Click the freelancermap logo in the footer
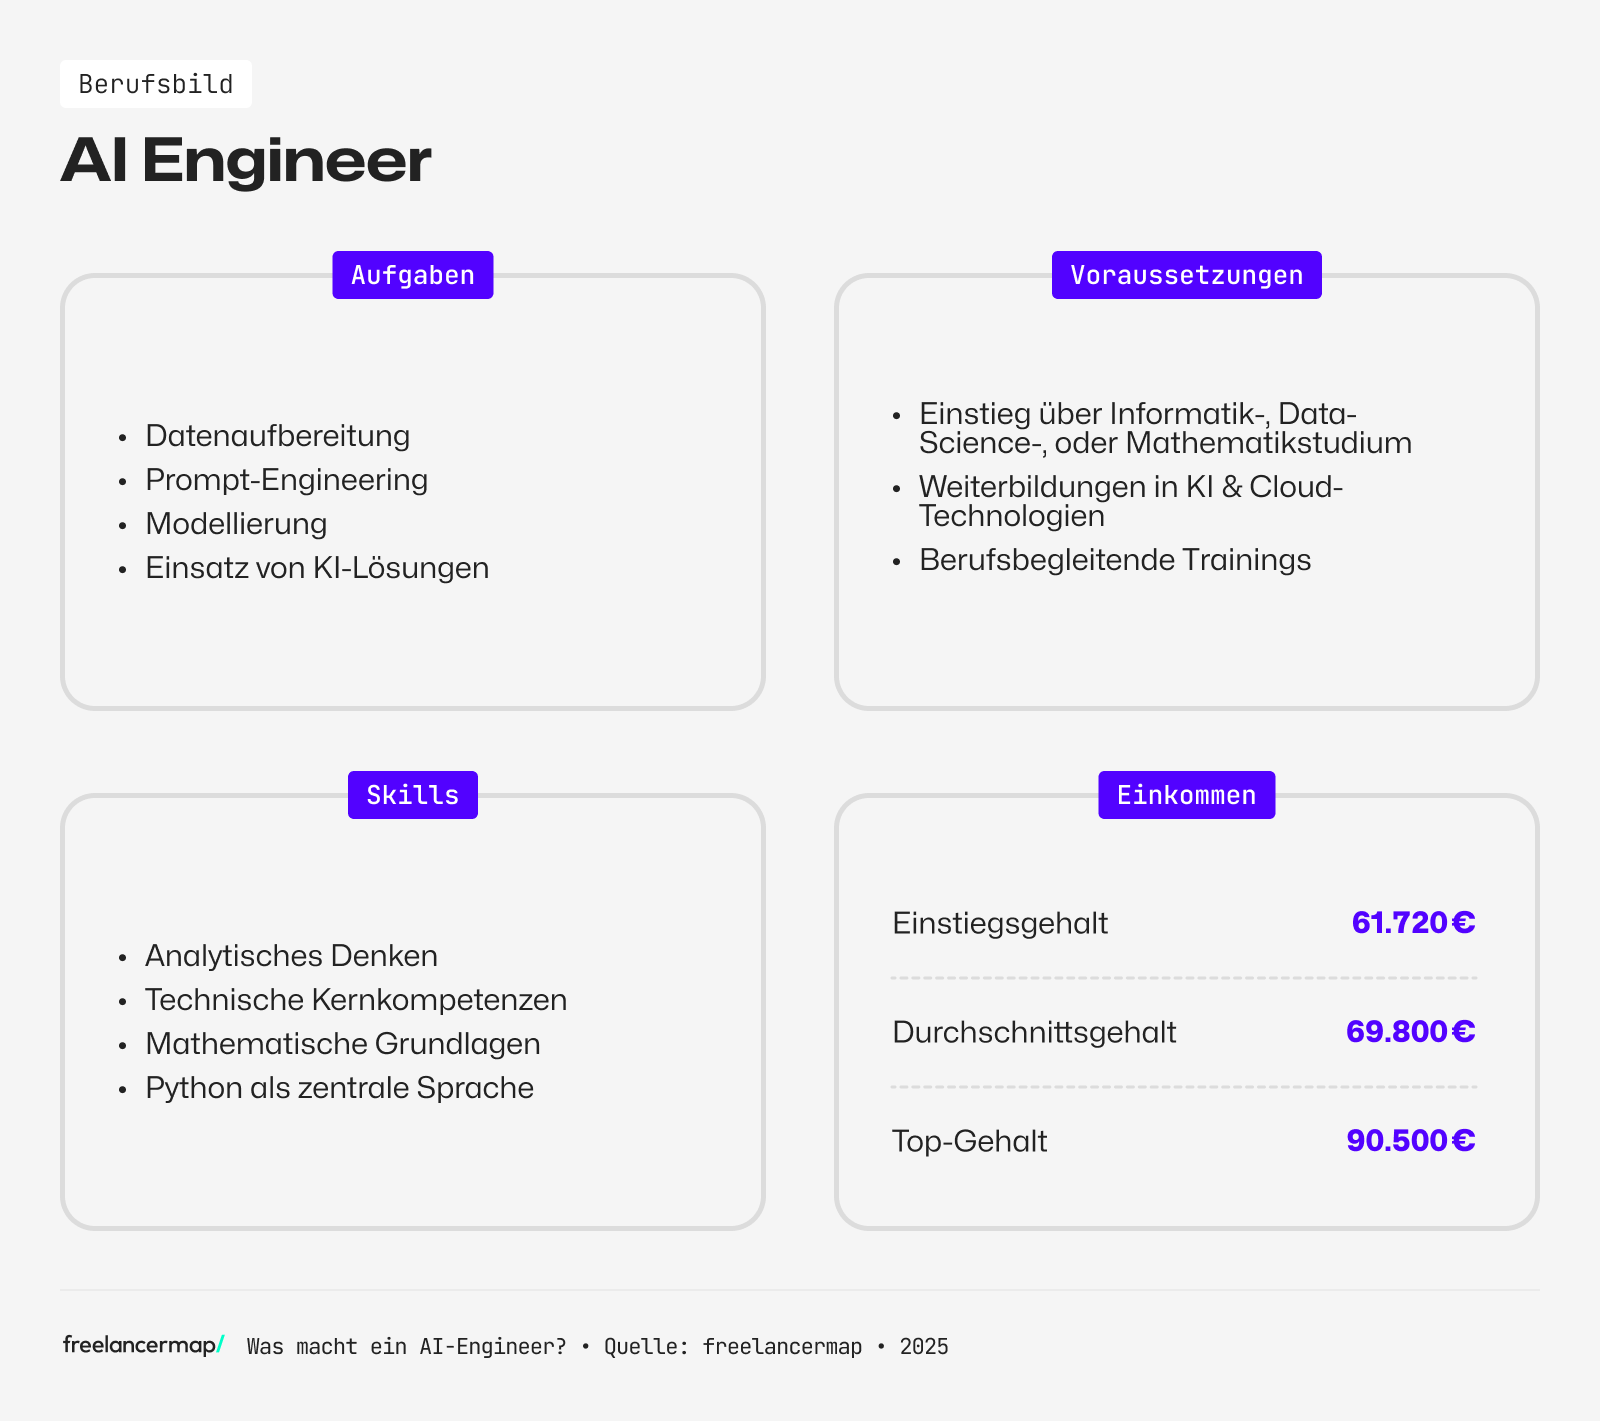Image resolution: width=1600 pixels, height=1421 pixels. (143, 1345)
